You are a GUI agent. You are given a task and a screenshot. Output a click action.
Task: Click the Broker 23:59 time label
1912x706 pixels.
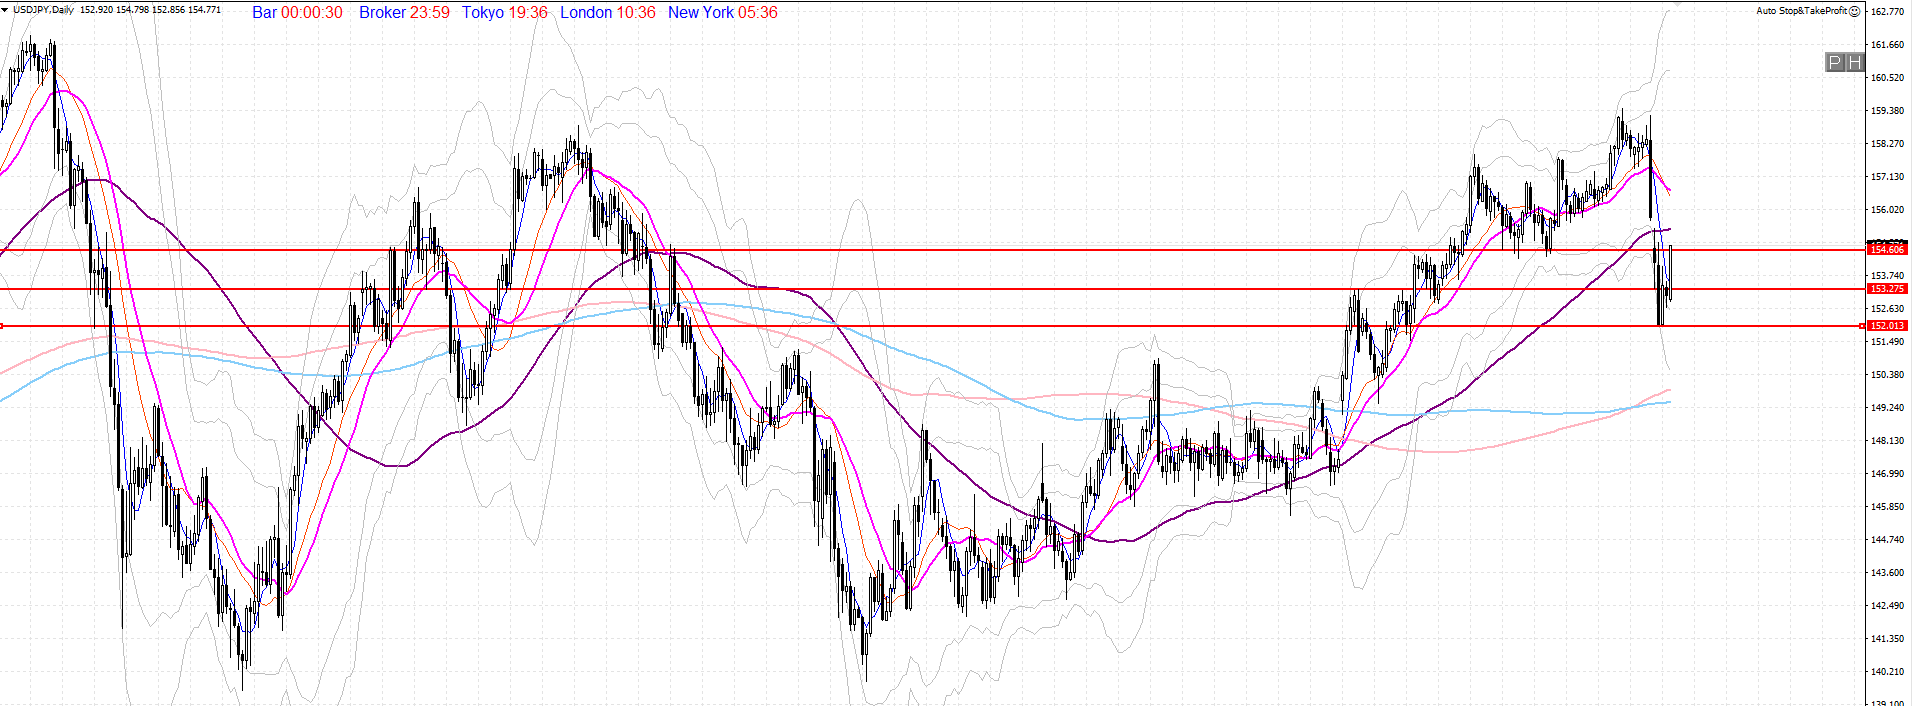coord(404,13)
